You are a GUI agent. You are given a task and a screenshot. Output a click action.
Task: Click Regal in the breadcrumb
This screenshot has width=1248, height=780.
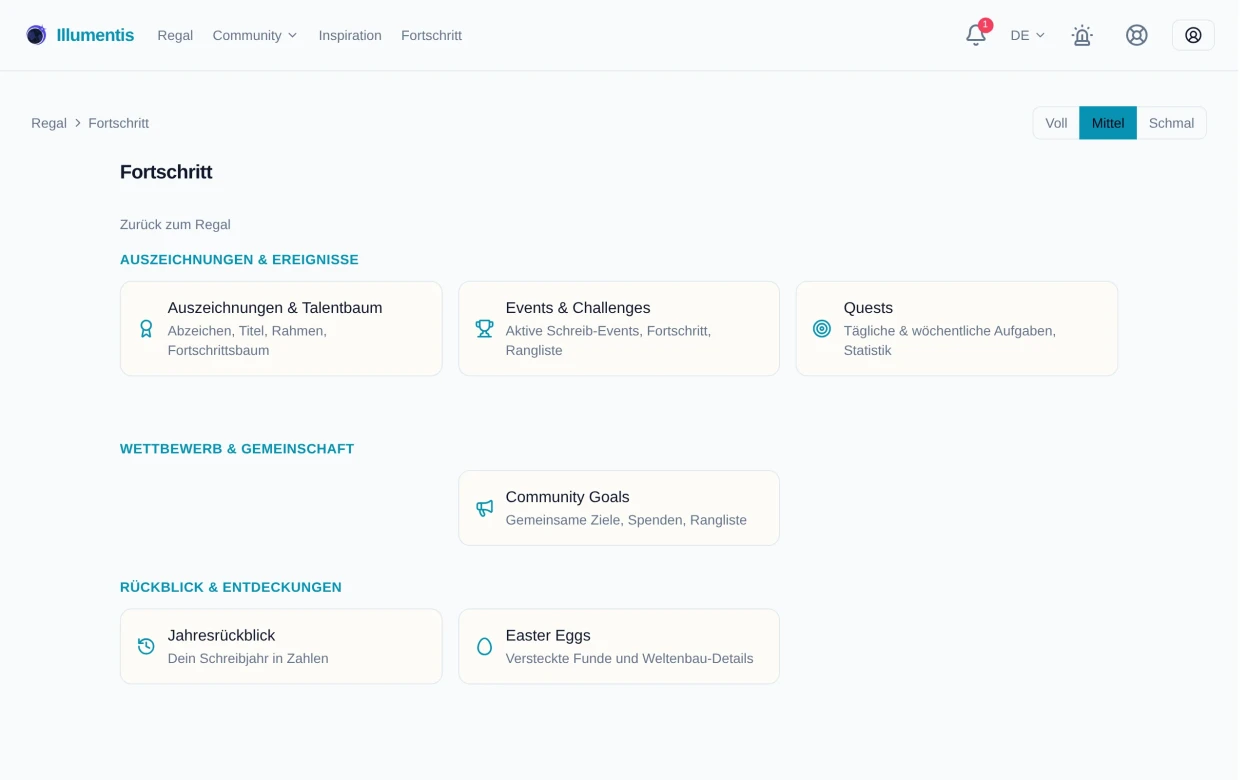49,123
